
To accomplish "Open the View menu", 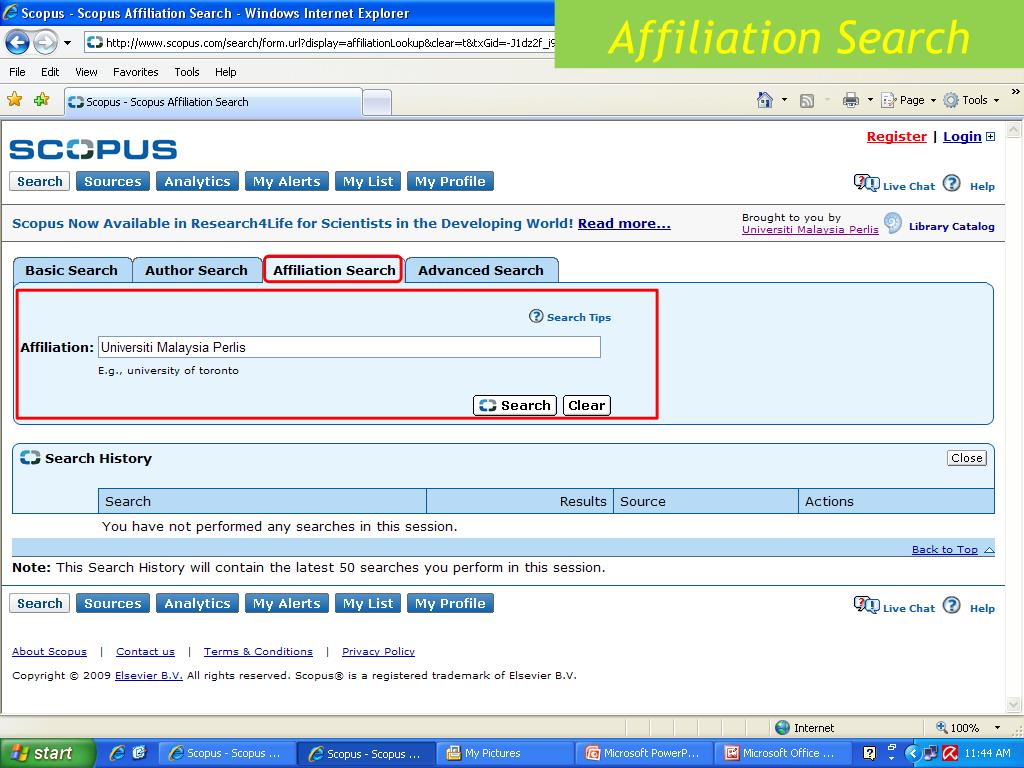I will pyautogui.click(x=86, y=72).
